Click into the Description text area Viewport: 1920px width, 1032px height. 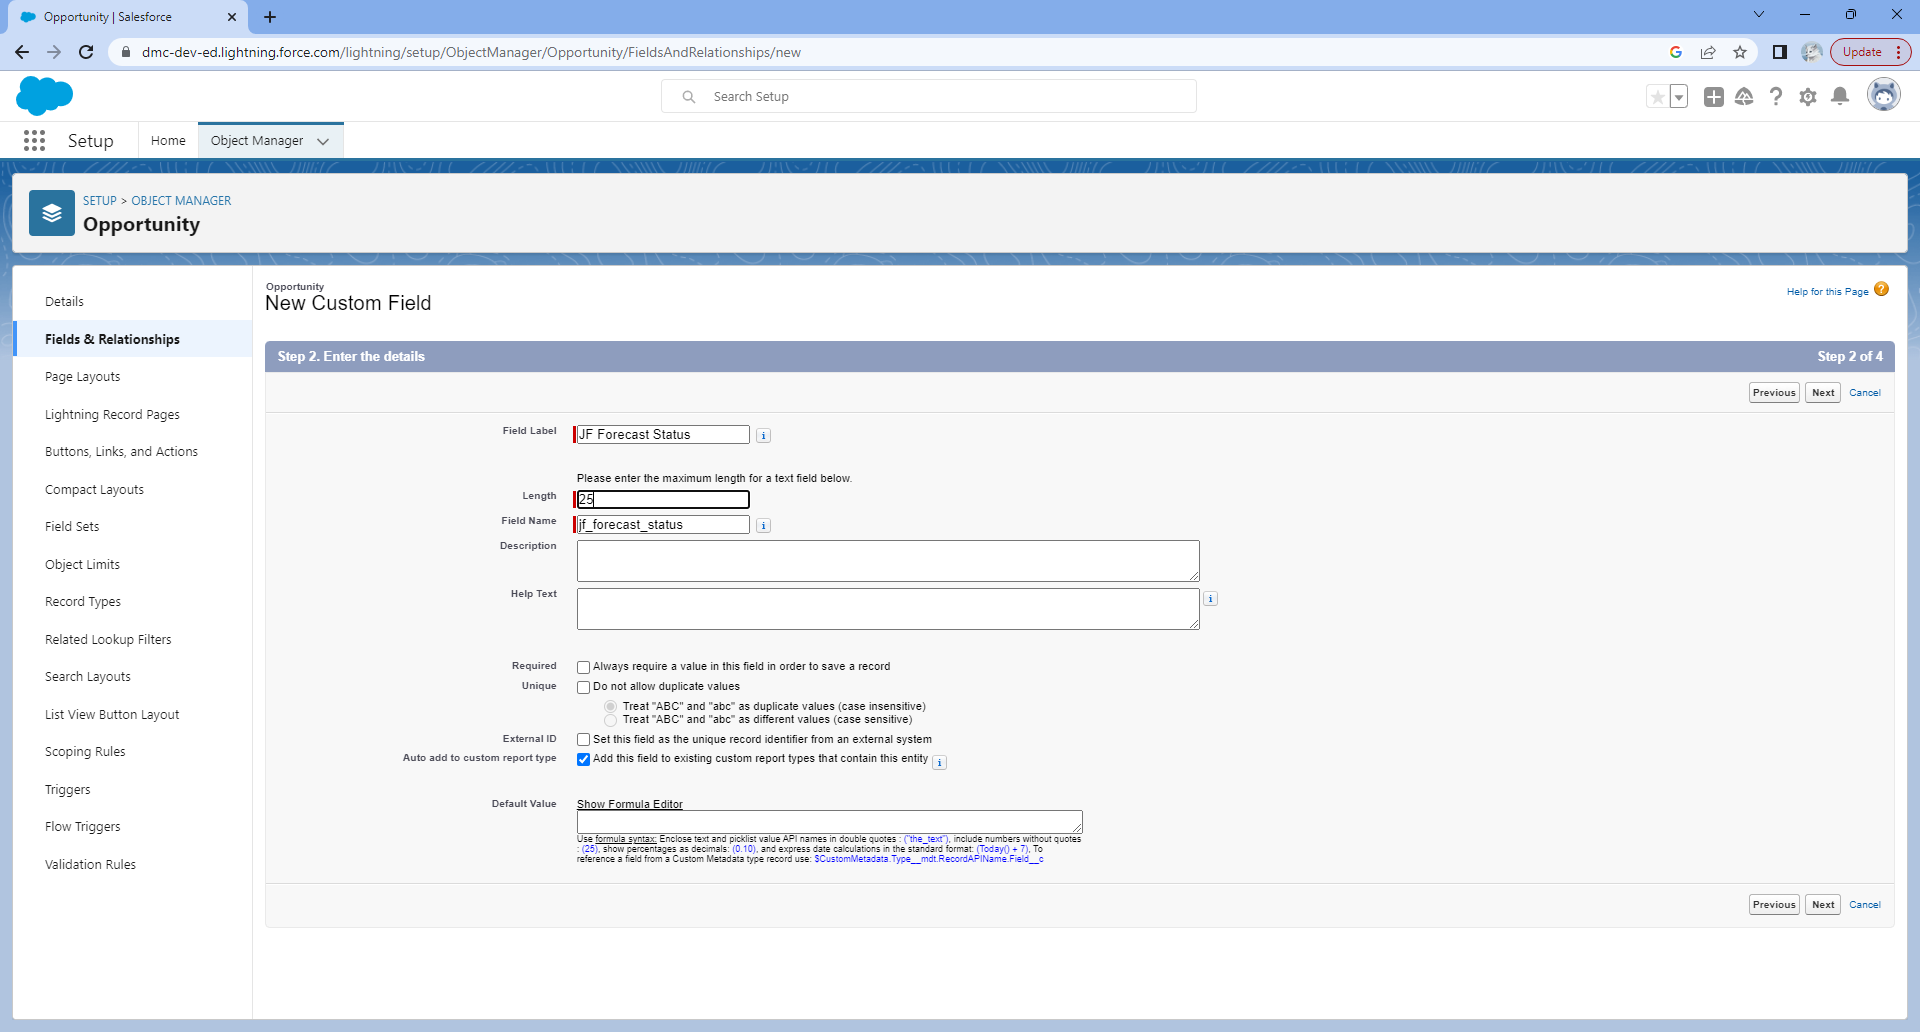(x=887, y=561)
